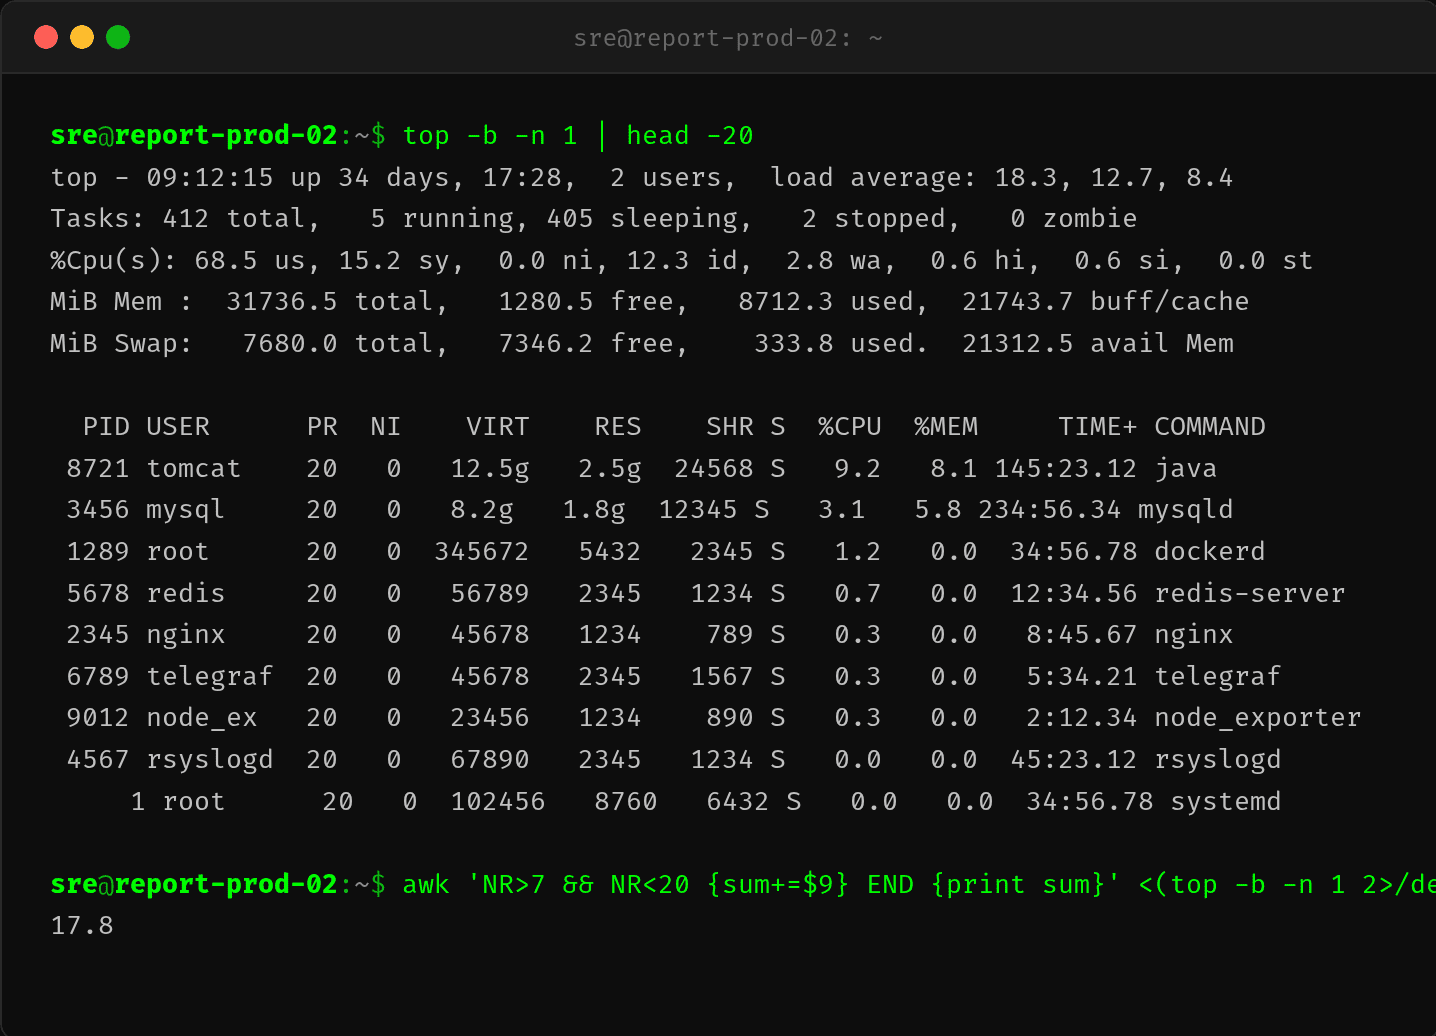
Task: Click PID 5678 in redis row
Action: pos(98,594)
